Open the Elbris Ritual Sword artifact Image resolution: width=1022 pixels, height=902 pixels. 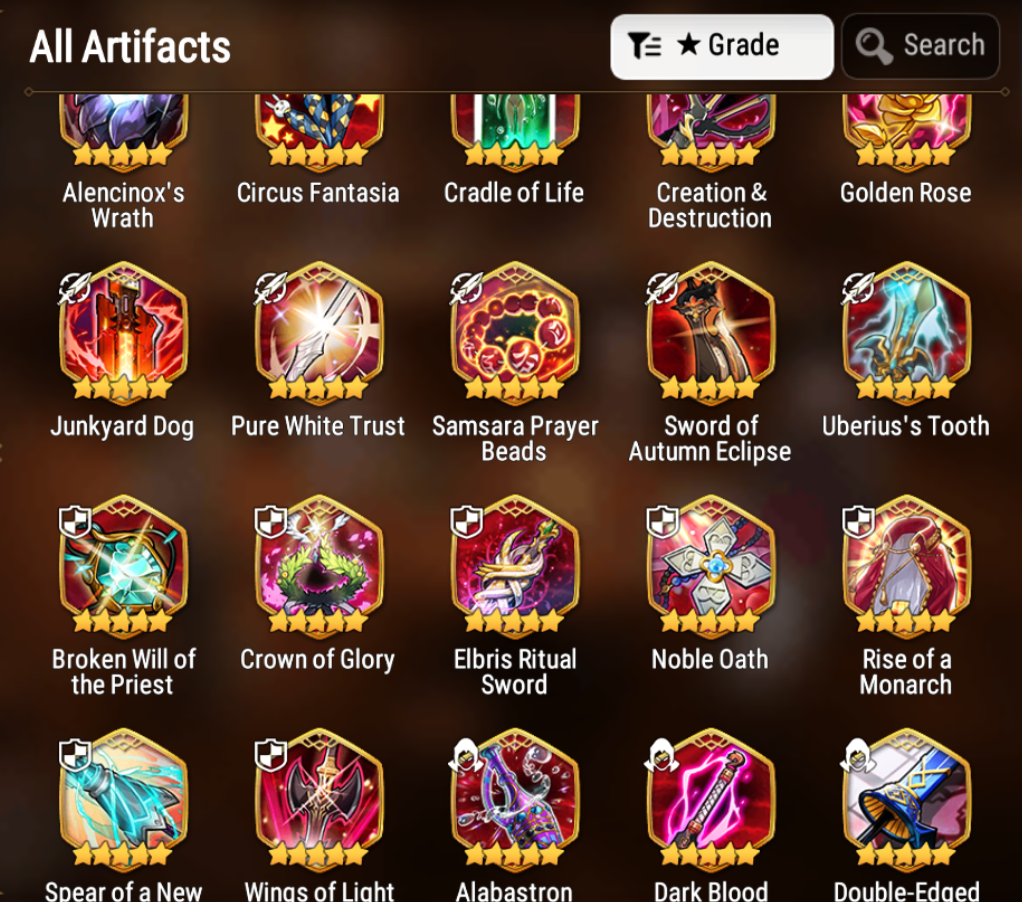514,564
